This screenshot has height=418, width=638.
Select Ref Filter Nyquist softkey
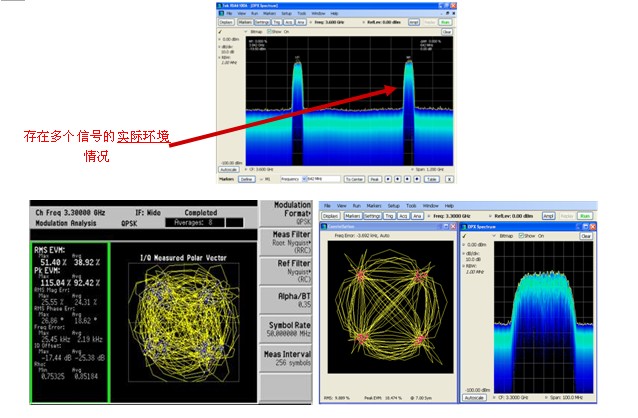tap(286, 271)
